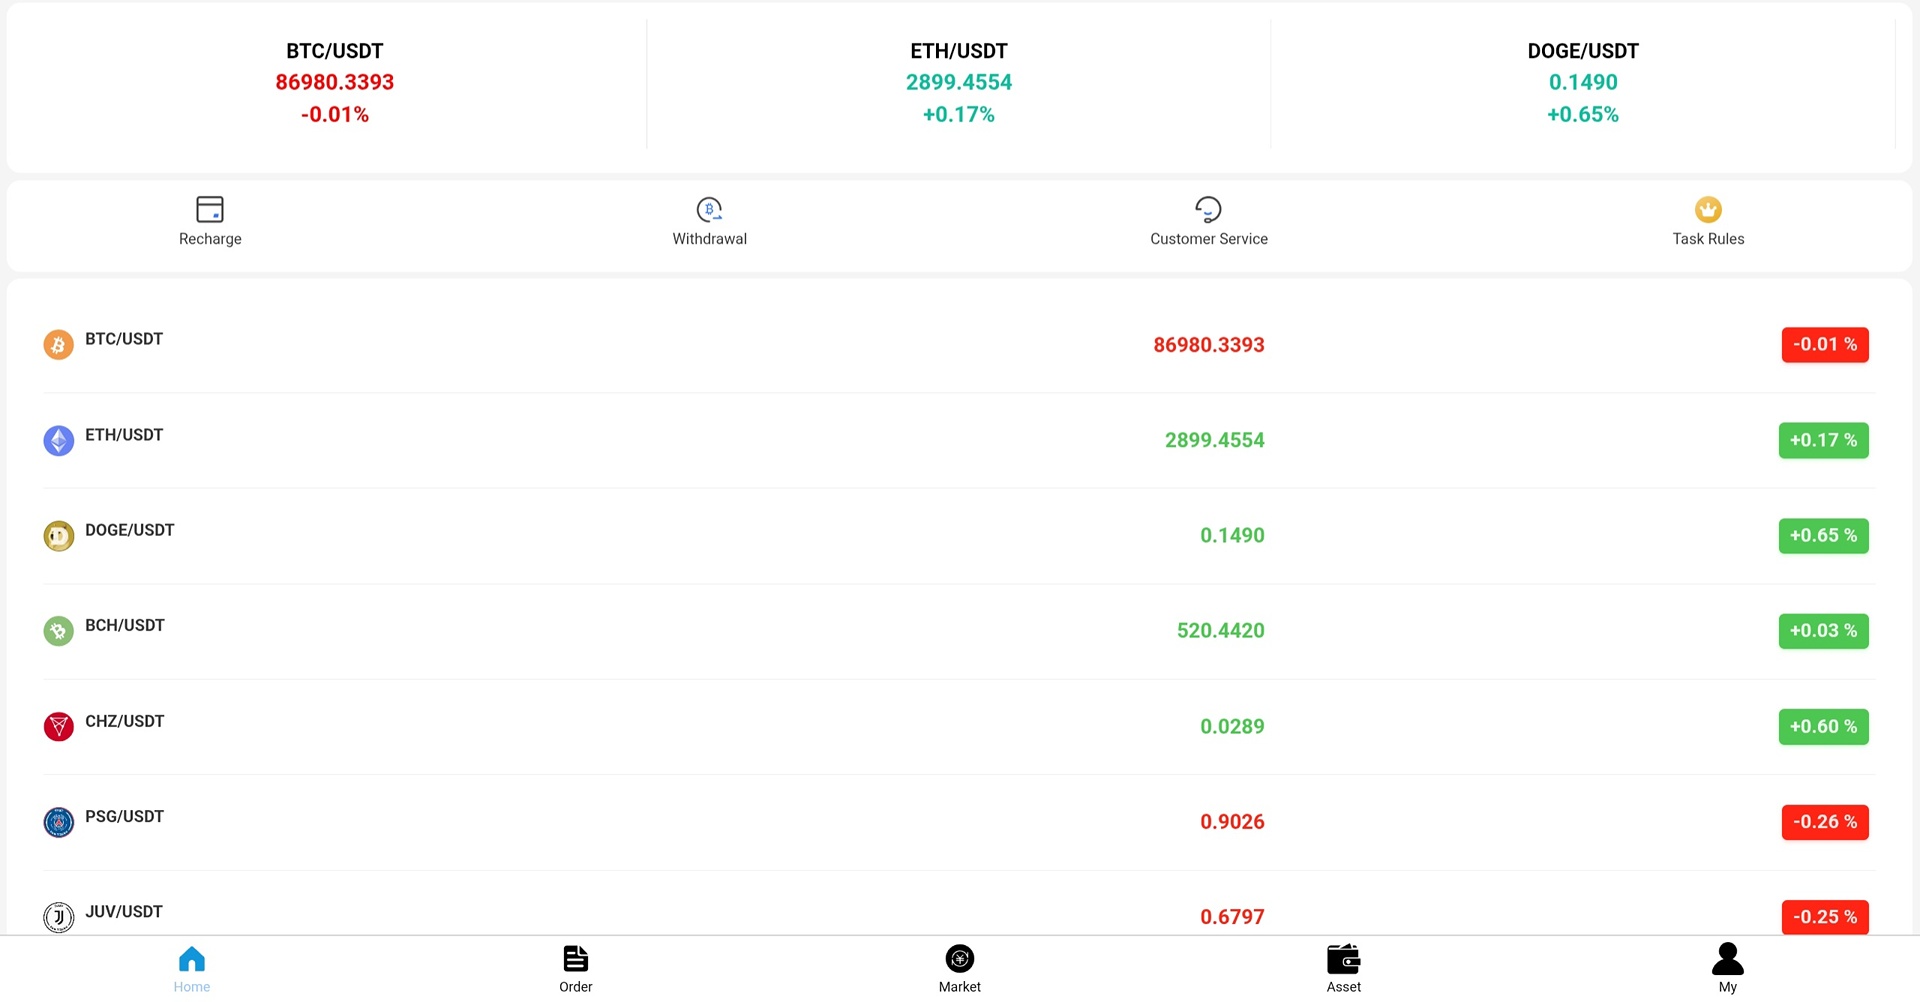Screen dimensions: 1920x1002
Task: Switch to the Order tab
Action: point(576,969)
